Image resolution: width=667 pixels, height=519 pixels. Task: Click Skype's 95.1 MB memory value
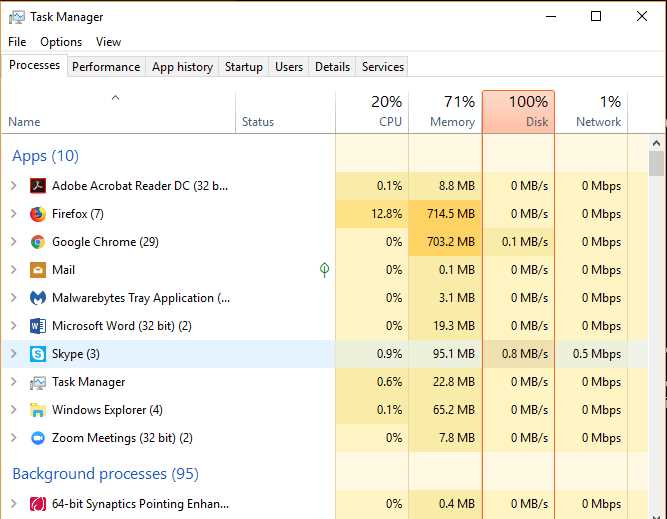[454, 354]
